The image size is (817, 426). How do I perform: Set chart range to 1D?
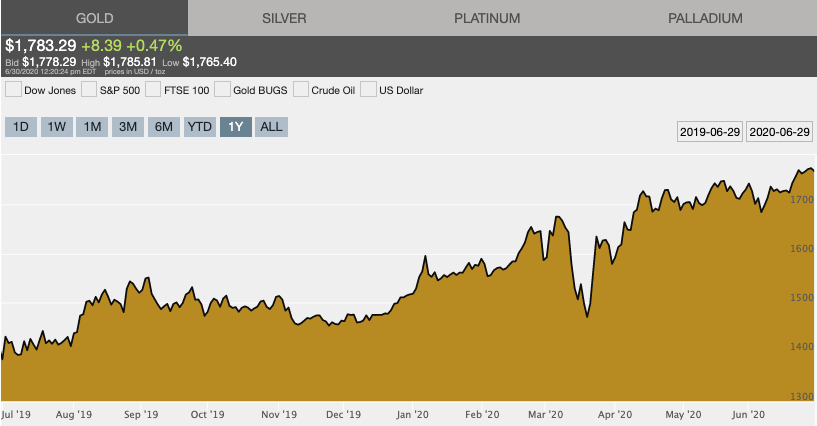point(20,127)
